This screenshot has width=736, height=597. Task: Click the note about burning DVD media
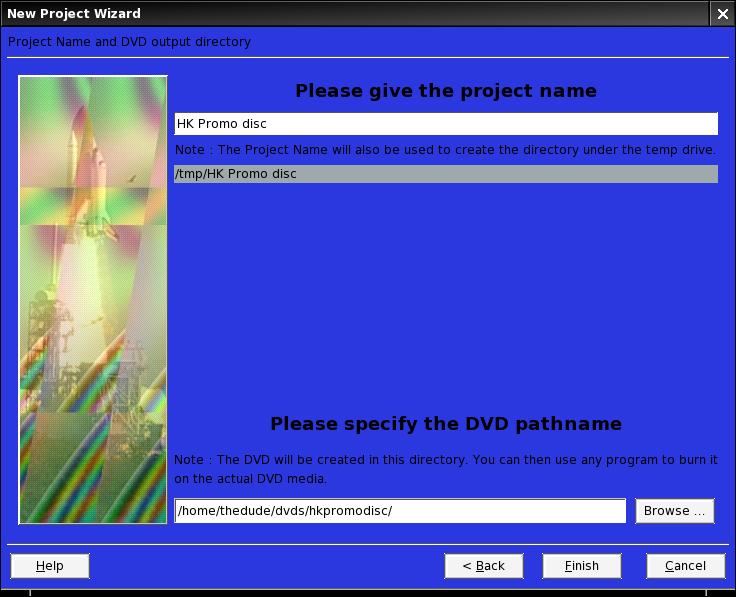click(x=445, y=469)
